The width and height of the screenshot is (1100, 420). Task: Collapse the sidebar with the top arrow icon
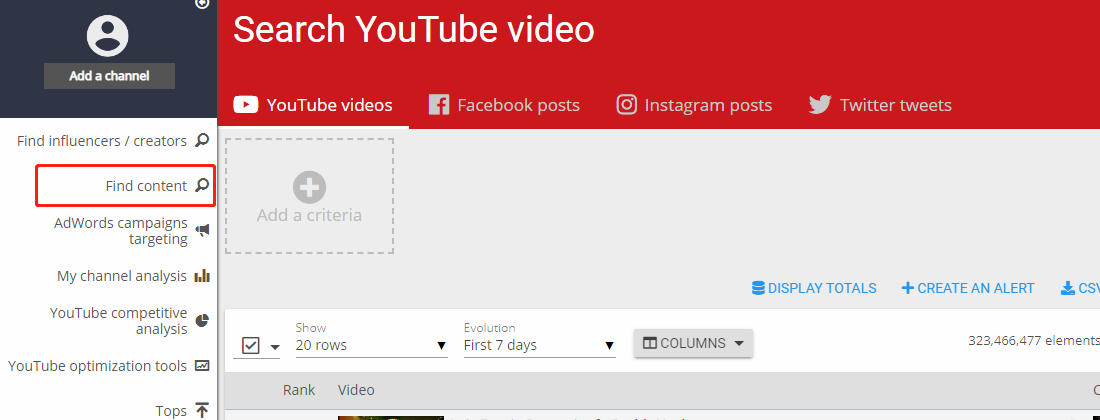202,4
